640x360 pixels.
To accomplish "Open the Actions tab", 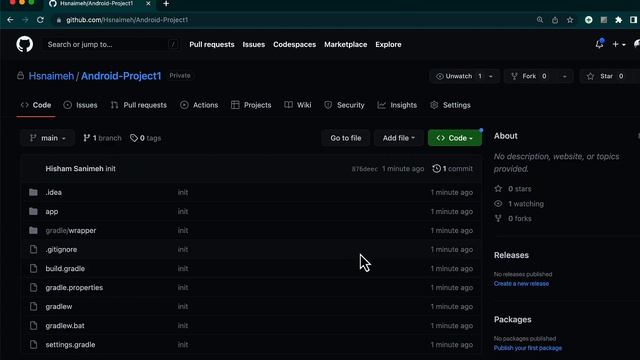I will coord(199,105).
